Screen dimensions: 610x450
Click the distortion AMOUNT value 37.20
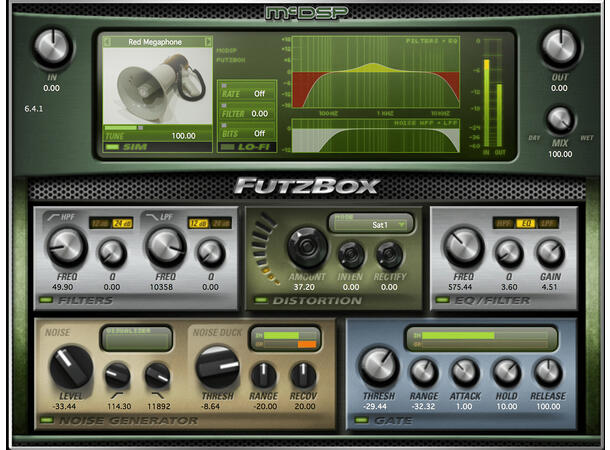[x=304, y=287]
